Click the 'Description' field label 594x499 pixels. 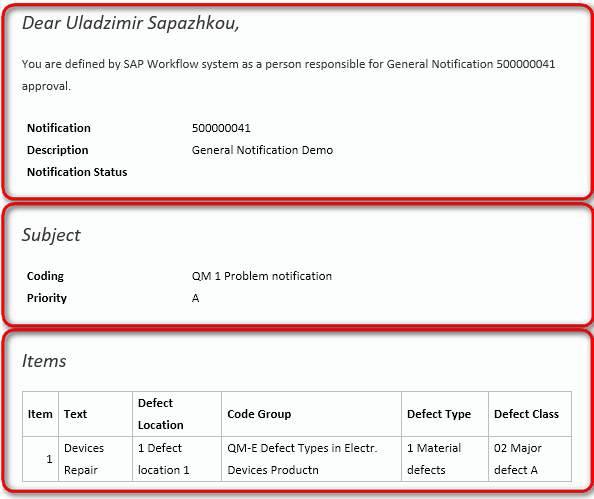58,150
